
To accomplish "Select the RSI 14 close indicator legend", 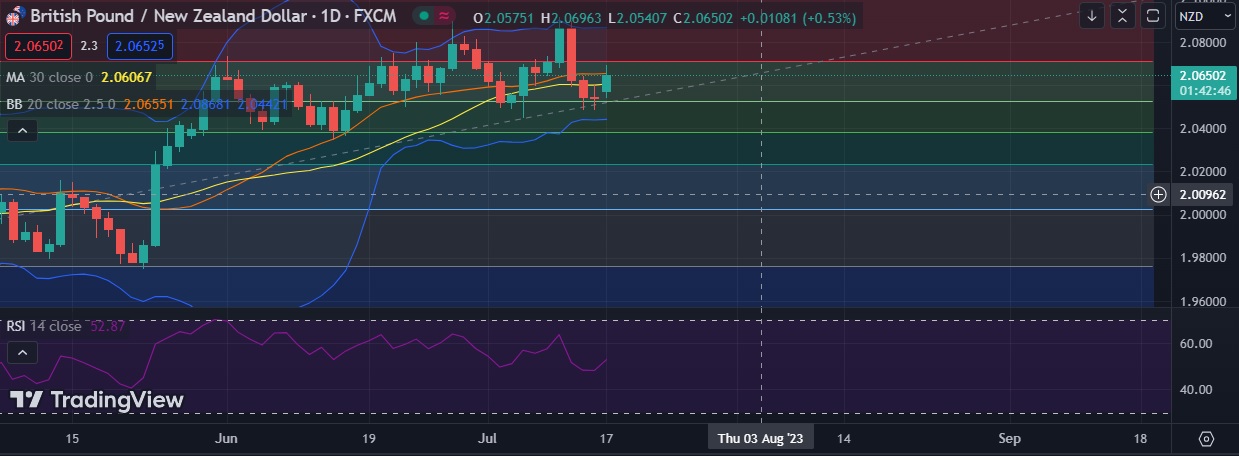I will coord(44,326).
